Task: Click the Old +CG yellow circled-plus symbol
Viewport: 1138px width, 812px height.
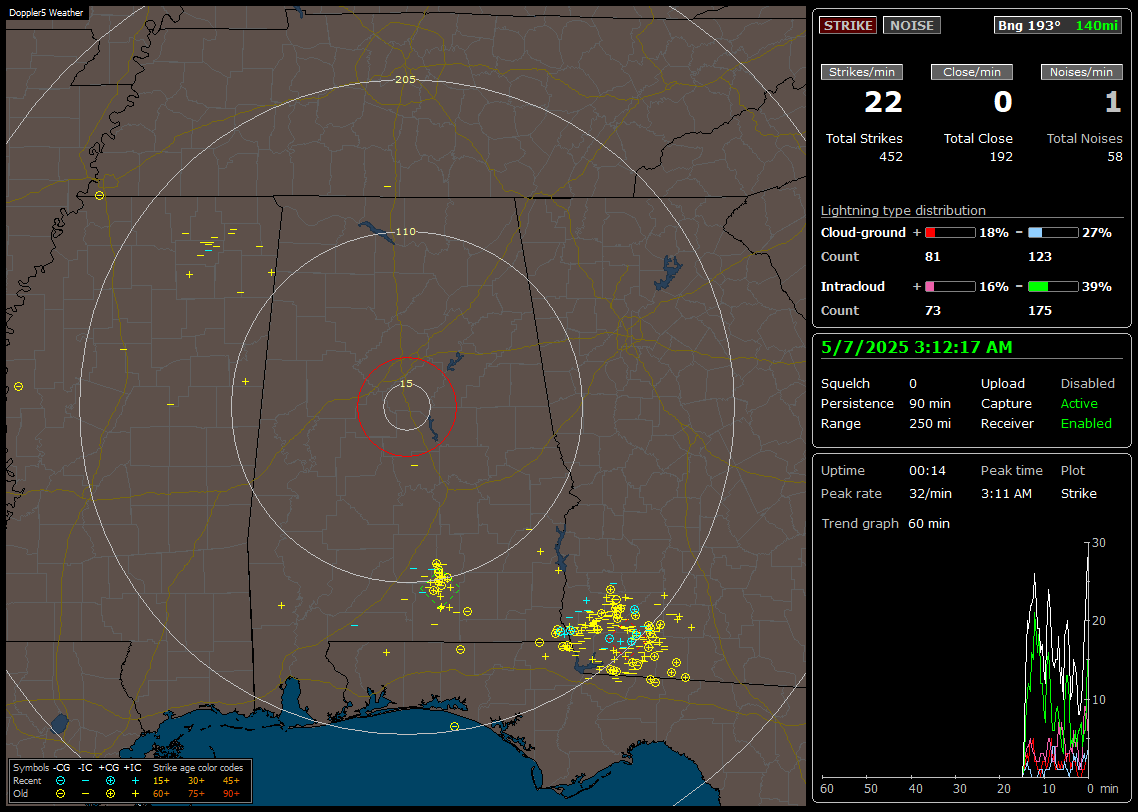Action: [x=110, y=794]
